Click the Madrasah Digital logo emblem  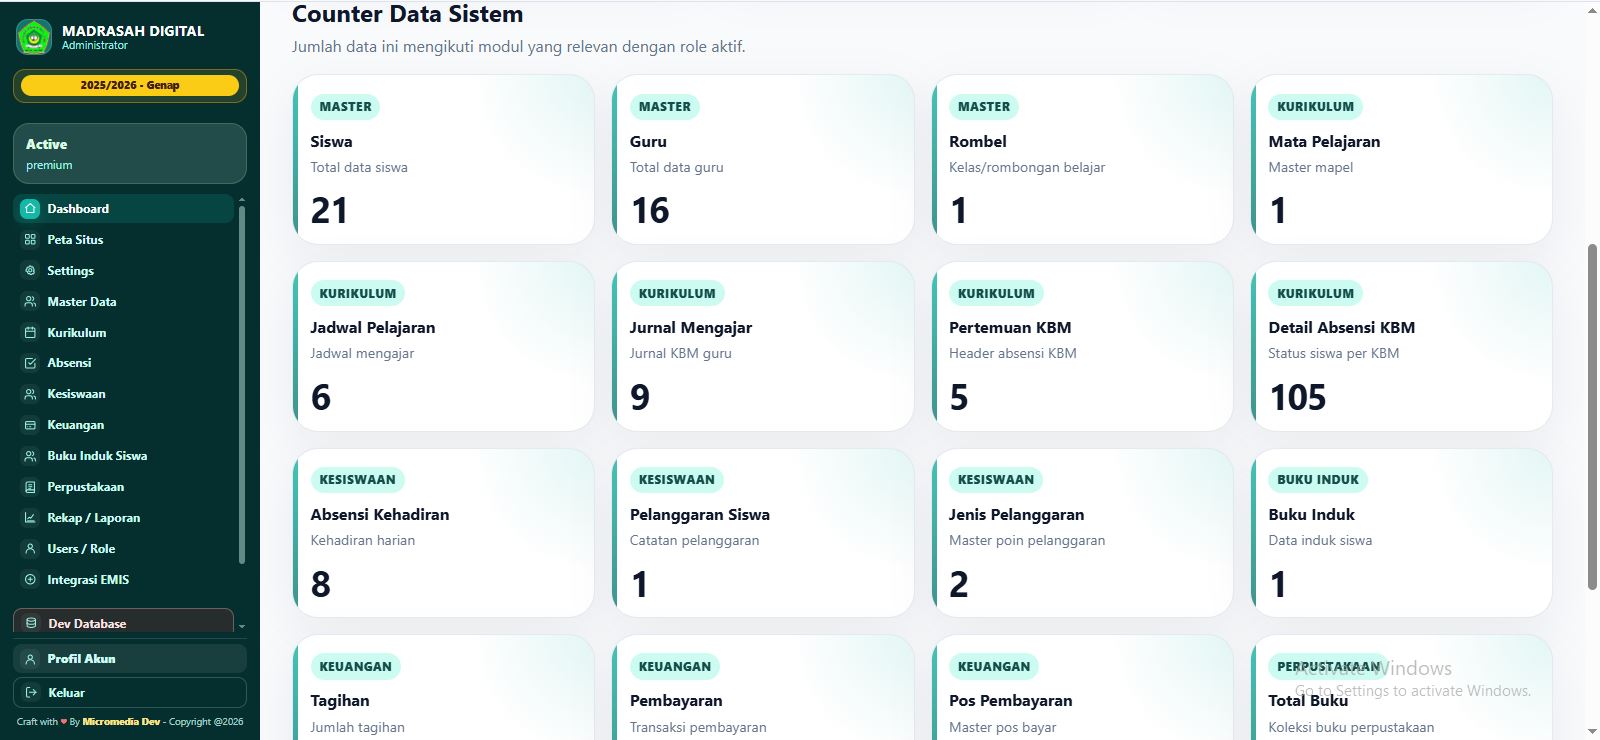34,37
